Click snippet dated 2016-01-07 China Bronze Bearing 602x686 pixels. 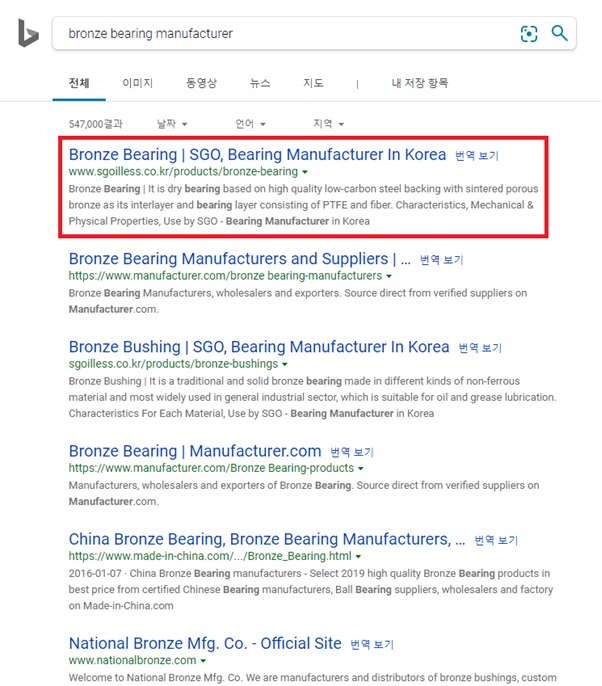pos(311,589)
